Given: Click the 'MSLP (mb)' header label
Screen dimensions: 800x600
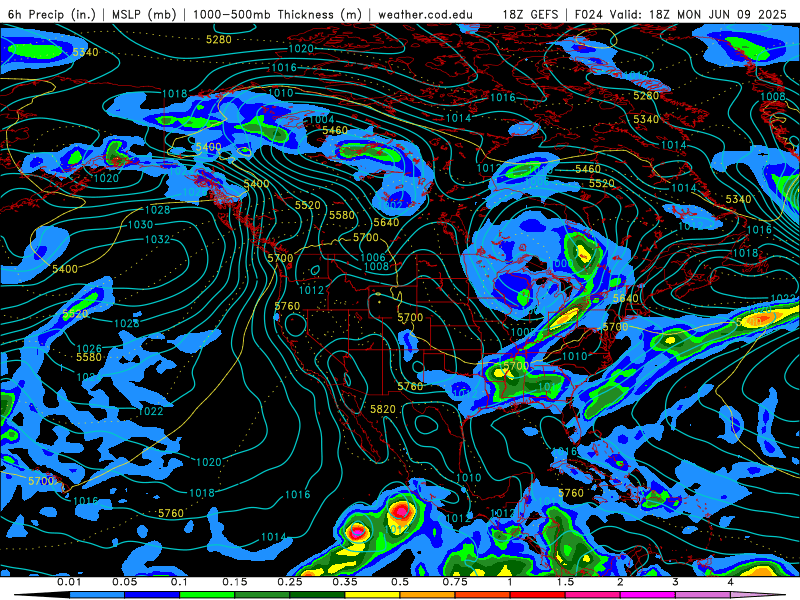Looking at the screenshot, I should pyautogui.click(x=144, y=14).
